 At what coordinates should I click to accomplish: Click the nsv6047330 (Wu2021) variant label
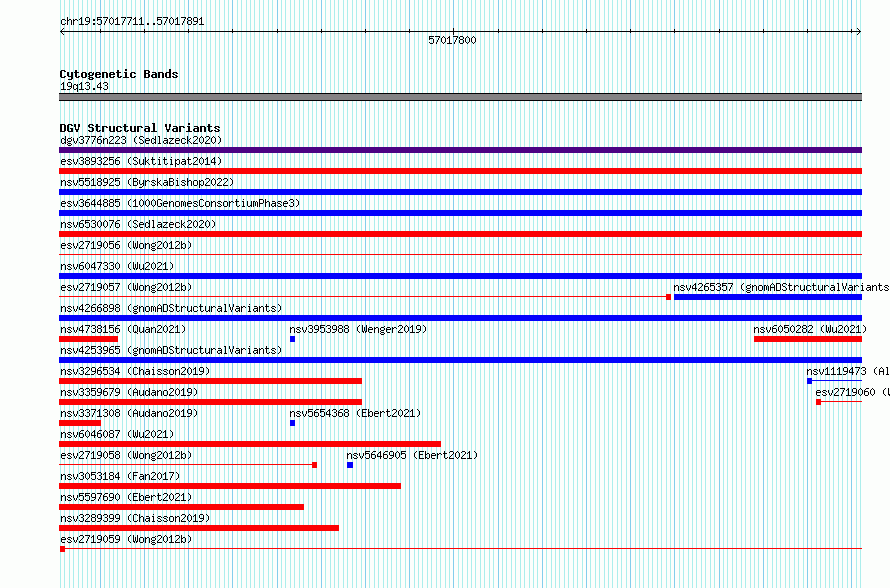tap(117, 266)
